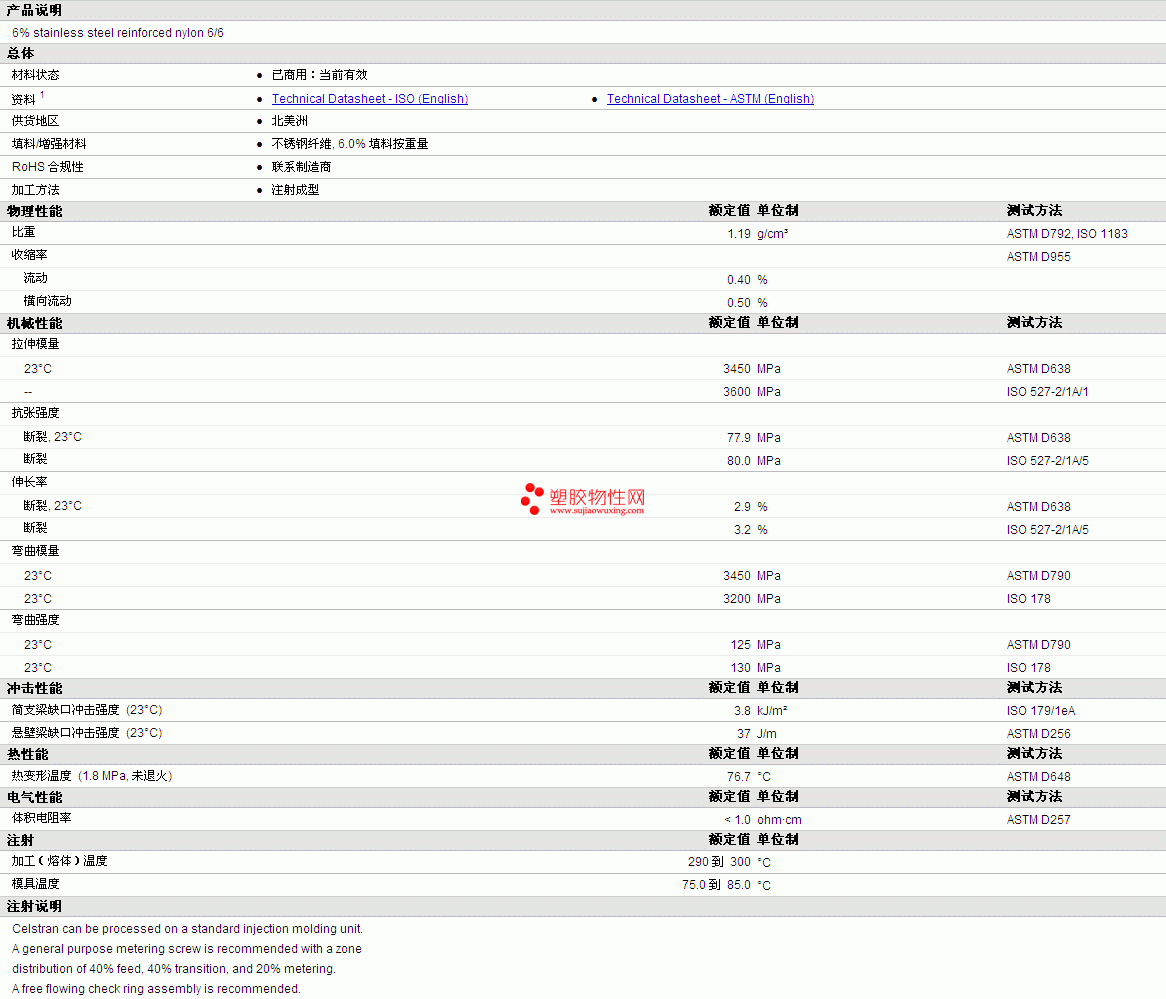Click the 'Celstran can be processed' note line
Image resolution: width=1166 pixels, height=999 pixels.
pyautogui.click(x=187, y=929)
